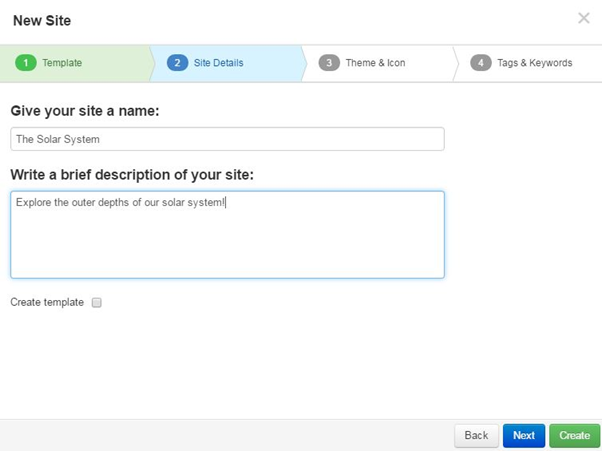This screenshot has width=602, height=451.
Task: Click "Write a brief description of your site:" heading
Action: pos(132,175)
